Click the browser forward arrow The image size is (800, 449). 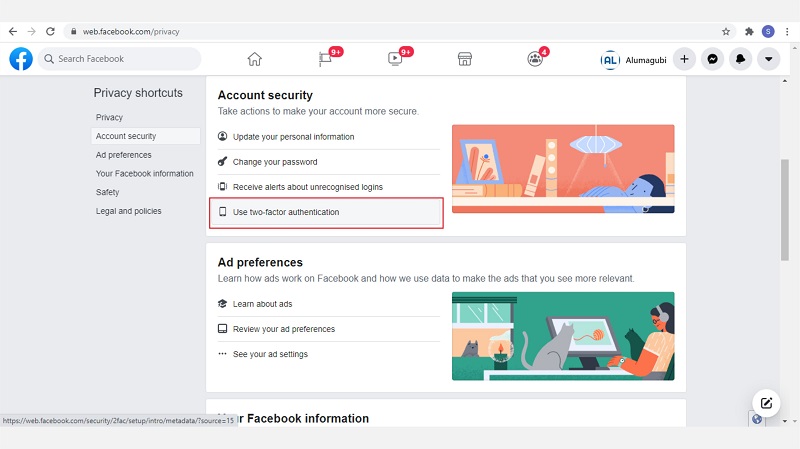[x=32, y=32]
